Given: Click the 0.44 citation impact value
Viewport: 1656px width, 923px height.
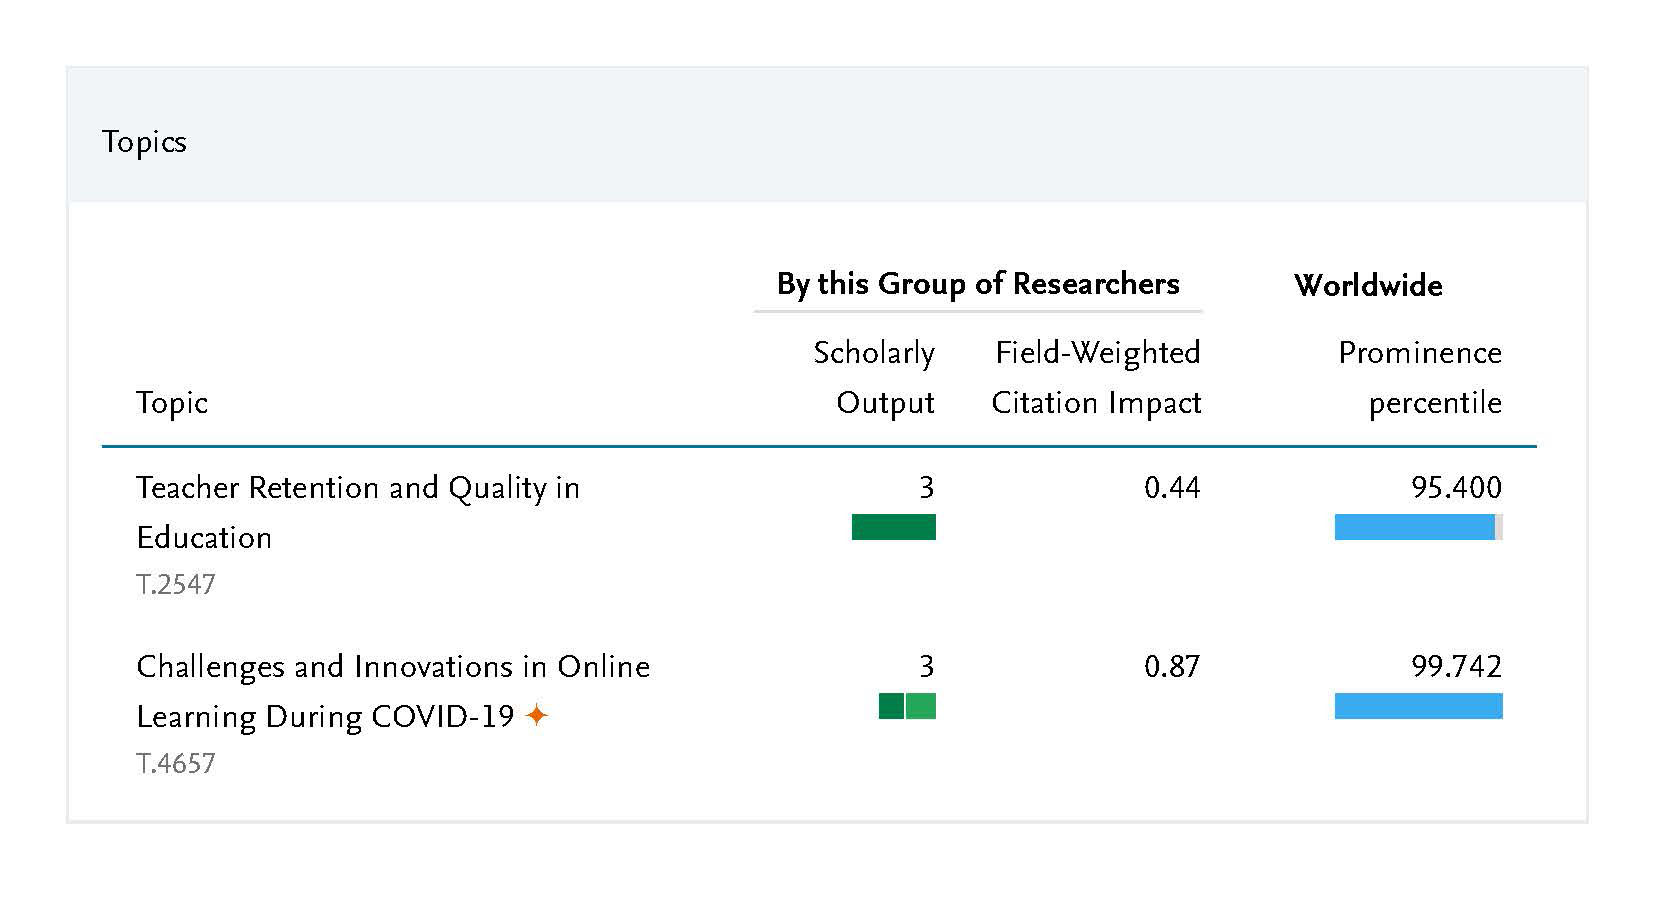Looking at the screenshot, I should (x=1171, y=488).
